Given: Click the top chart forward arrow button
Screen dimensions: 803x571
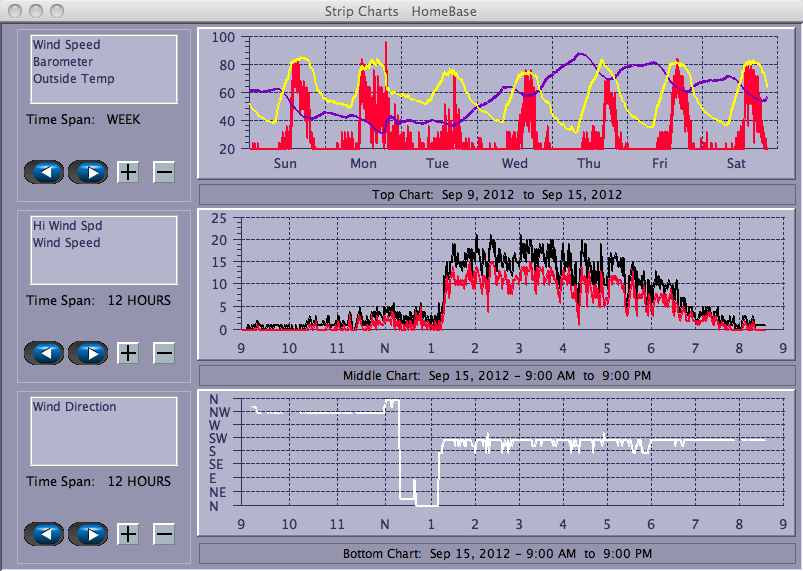Looking at the screenshot, I should point(88,172).
